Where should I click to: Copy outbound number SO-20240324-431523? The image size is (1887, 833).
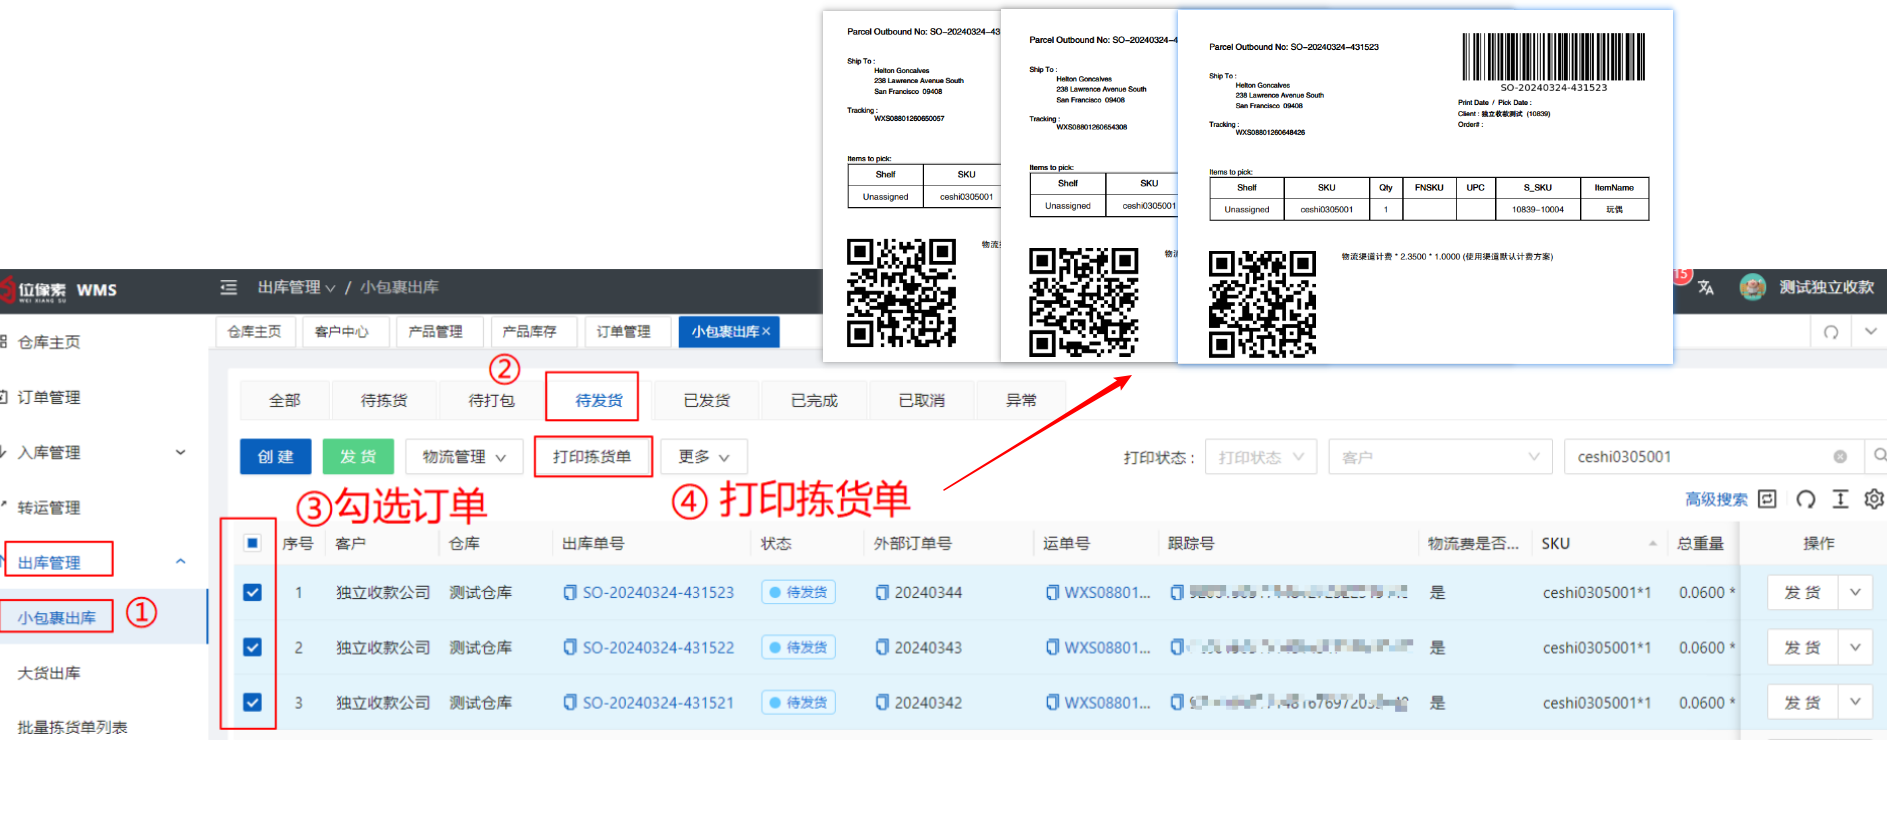[x=570, y=593]
